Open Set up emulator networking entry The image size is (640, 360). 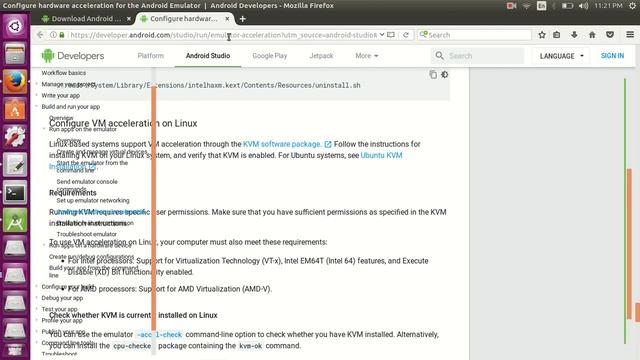pos(93,200)
